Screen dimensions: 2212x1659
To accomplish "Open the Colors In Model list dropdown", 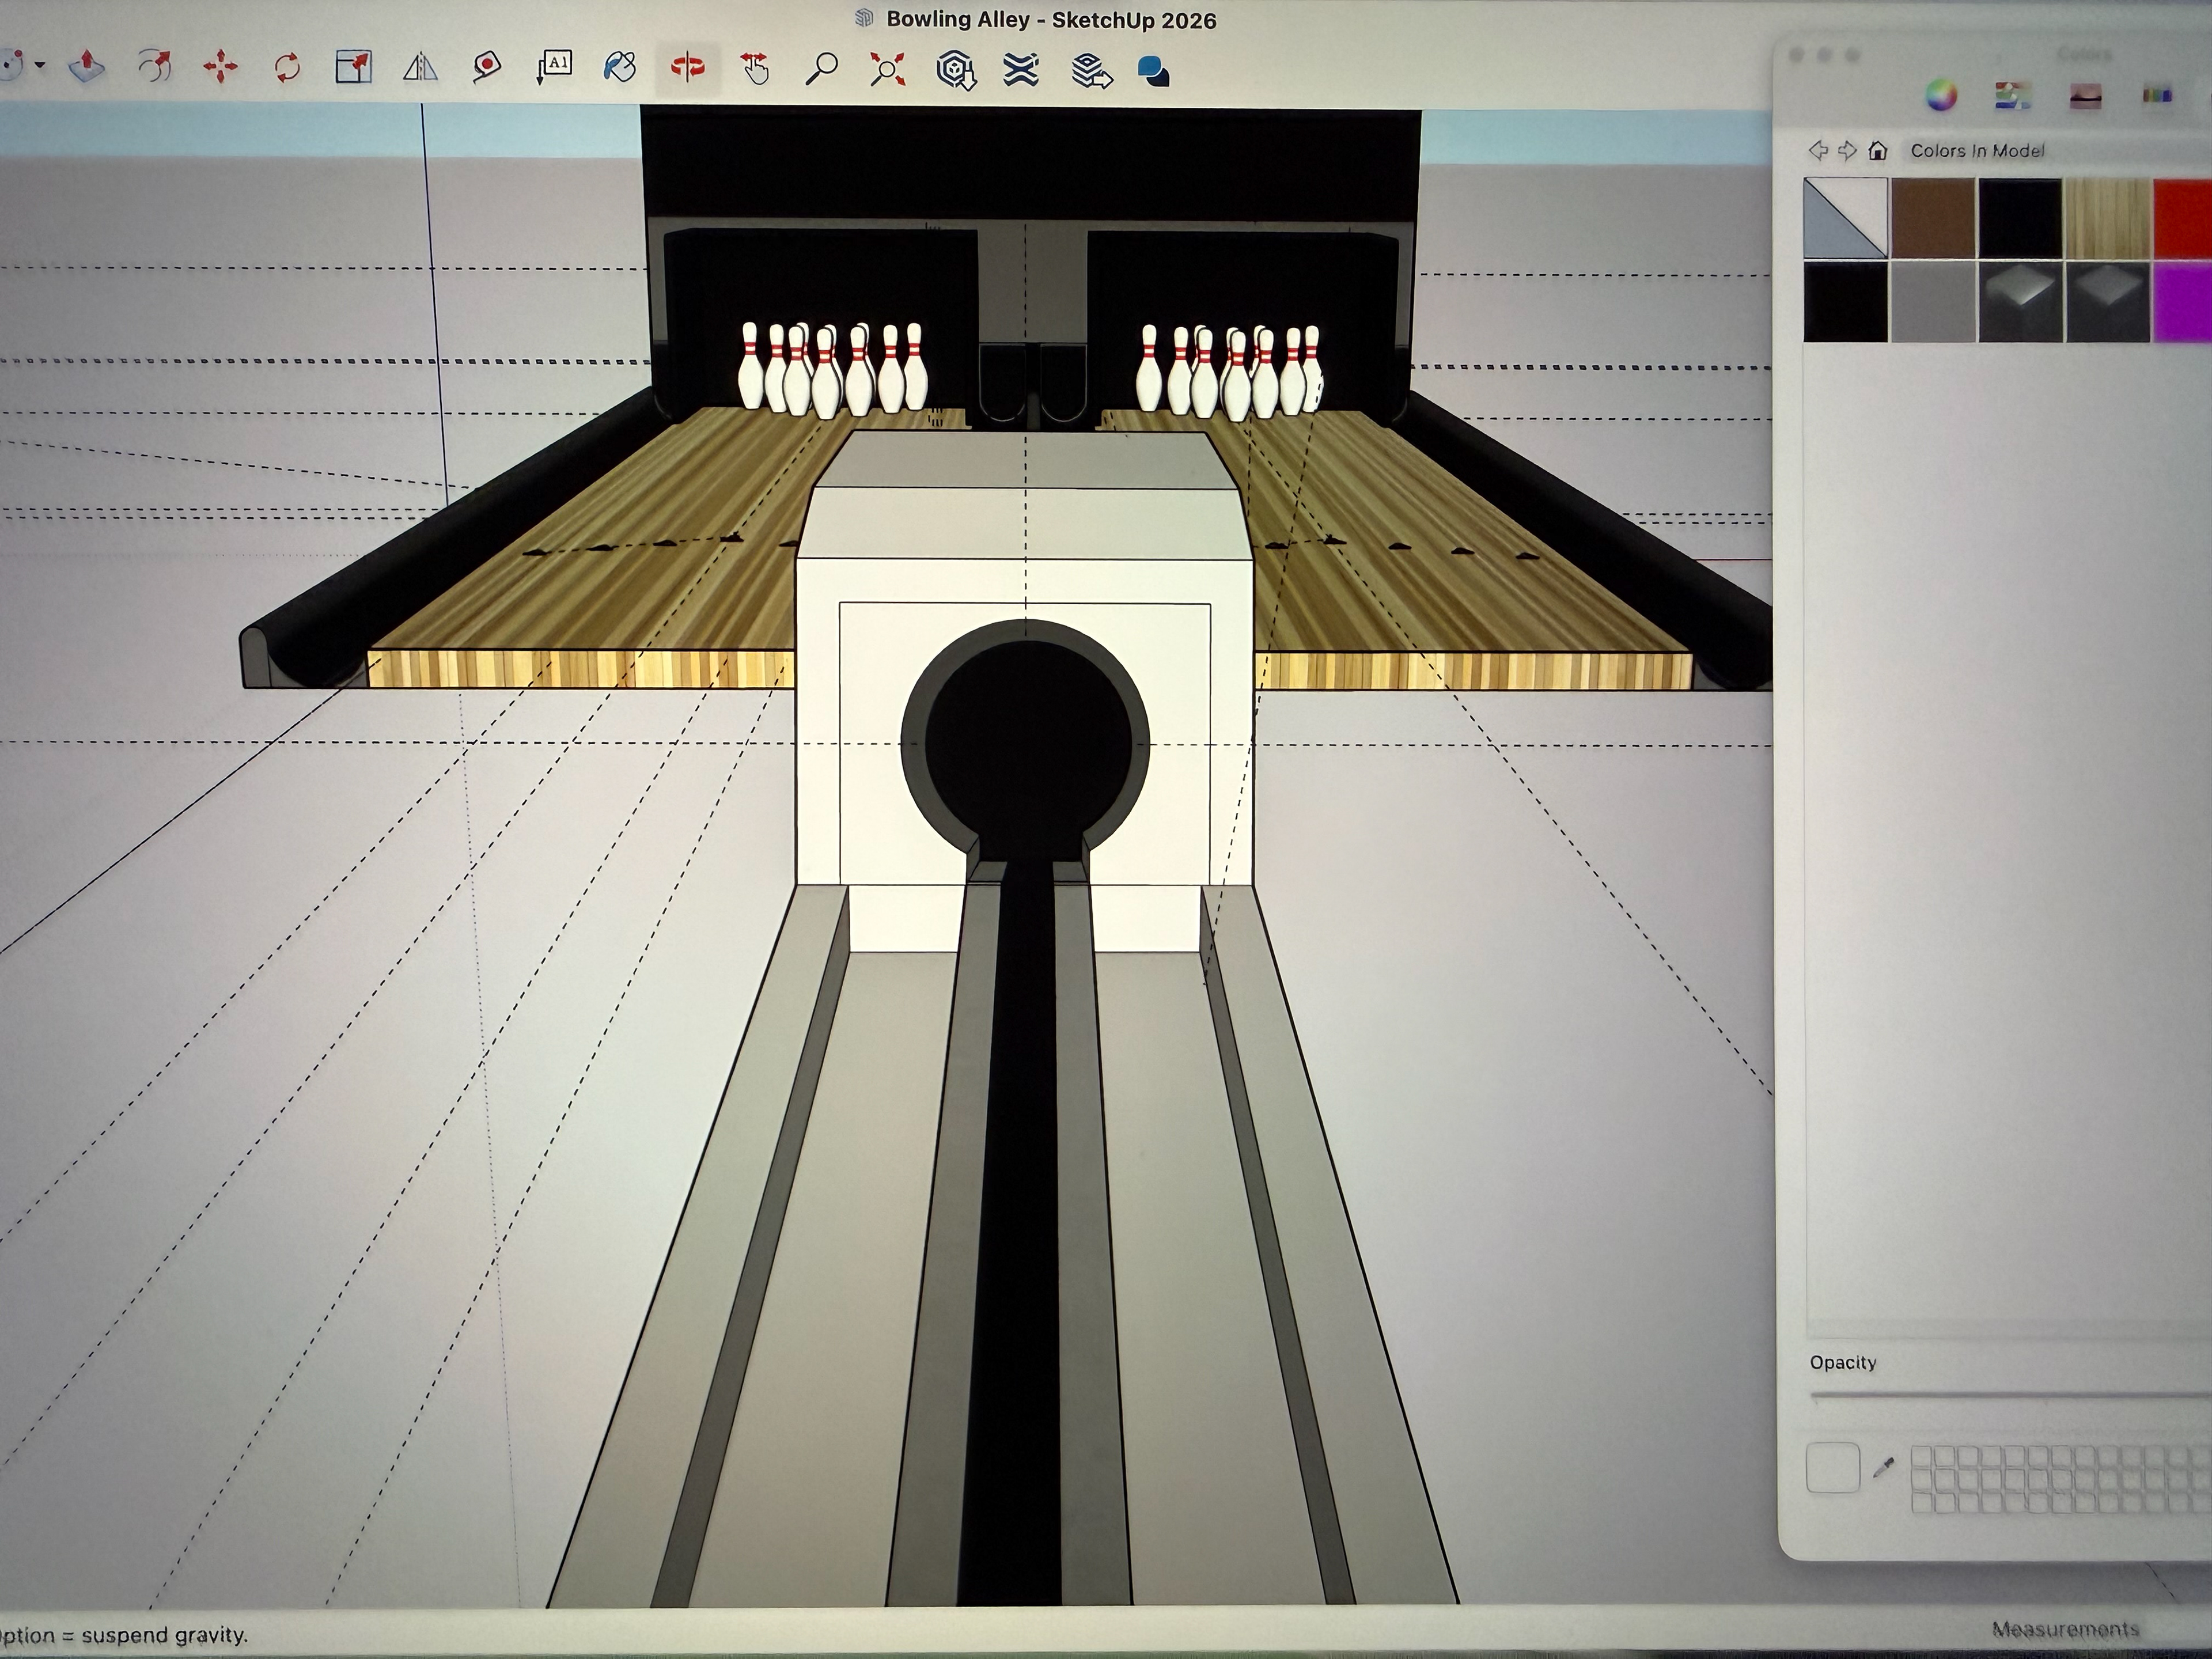I will [1977, 151].
